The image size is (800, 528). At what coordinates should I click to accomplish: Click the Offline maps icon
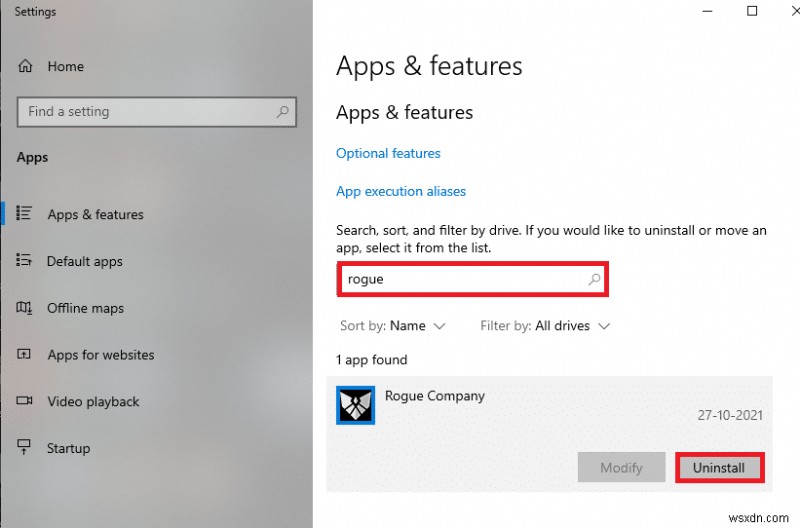pyautogui.click(x=25, y=308)
